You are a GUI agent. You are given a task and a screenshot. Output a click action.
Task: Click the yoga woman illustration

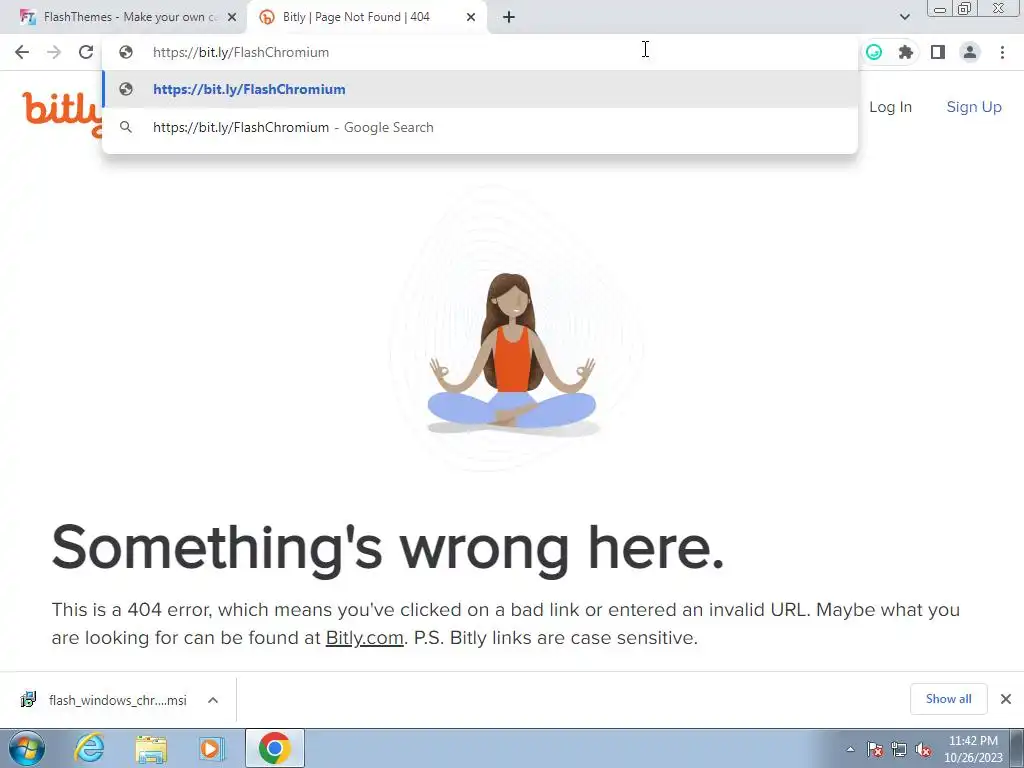tap(512, 355)
